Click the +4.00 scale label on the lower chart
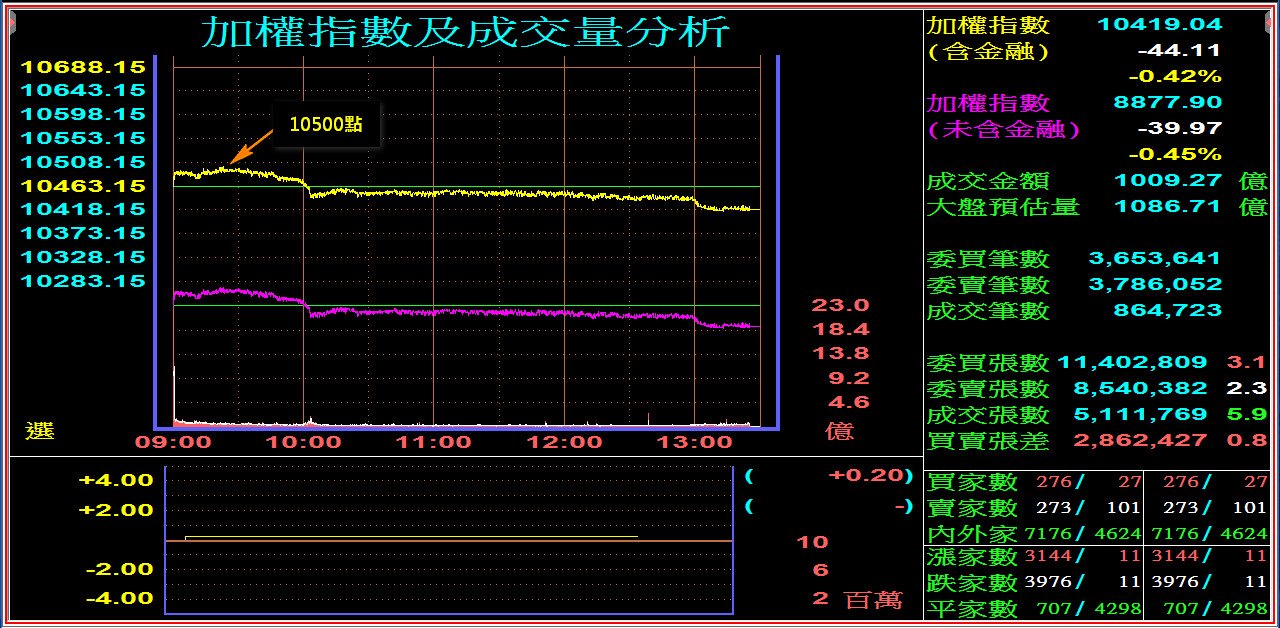This screenshot has width=1280, height=628. [x=117, y=480]
